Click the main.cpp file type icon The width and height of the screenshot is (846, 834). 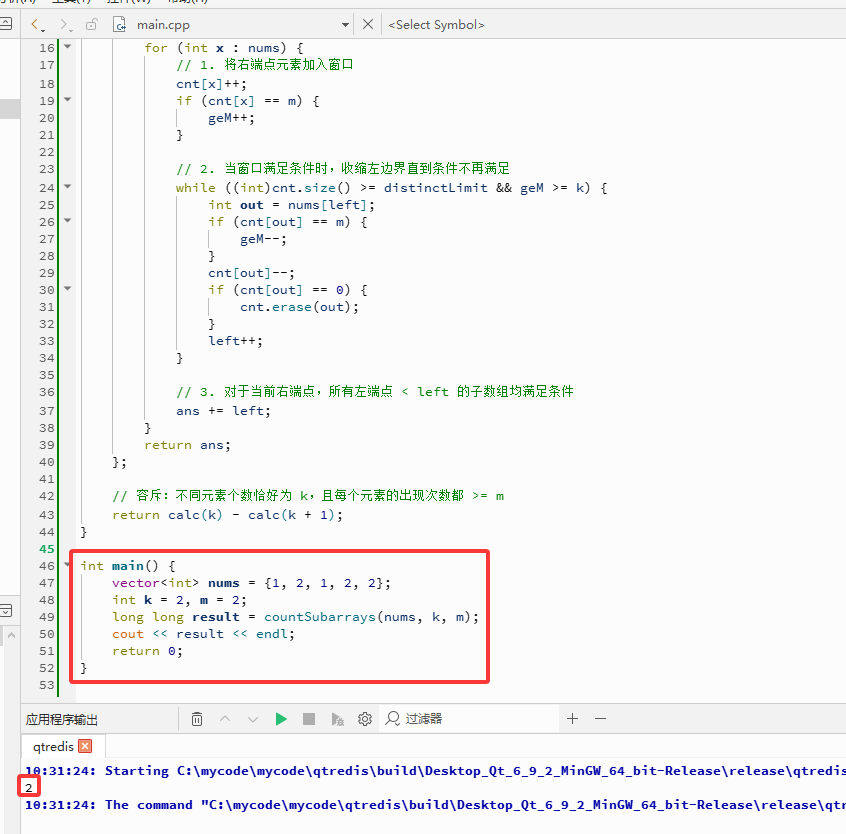point(119,25)
